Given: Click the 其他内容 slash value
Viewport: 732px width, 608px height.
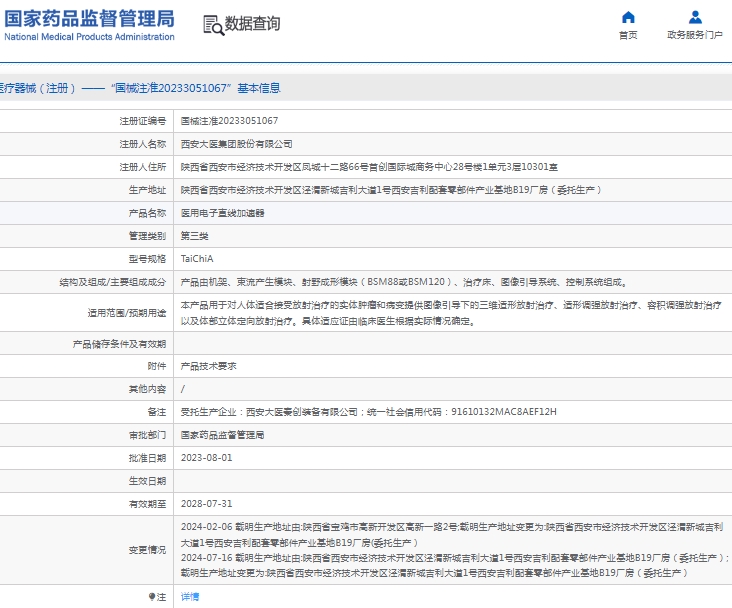Looking at the screenshot, I should pos(183,389).
